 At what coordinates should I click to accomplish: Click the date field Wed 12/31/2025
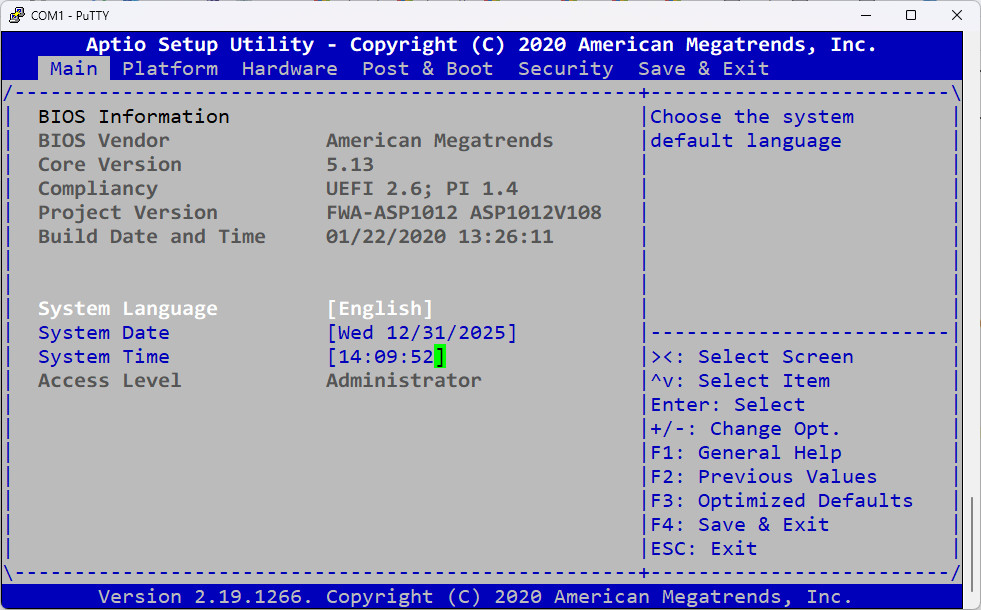pos(422,332)
